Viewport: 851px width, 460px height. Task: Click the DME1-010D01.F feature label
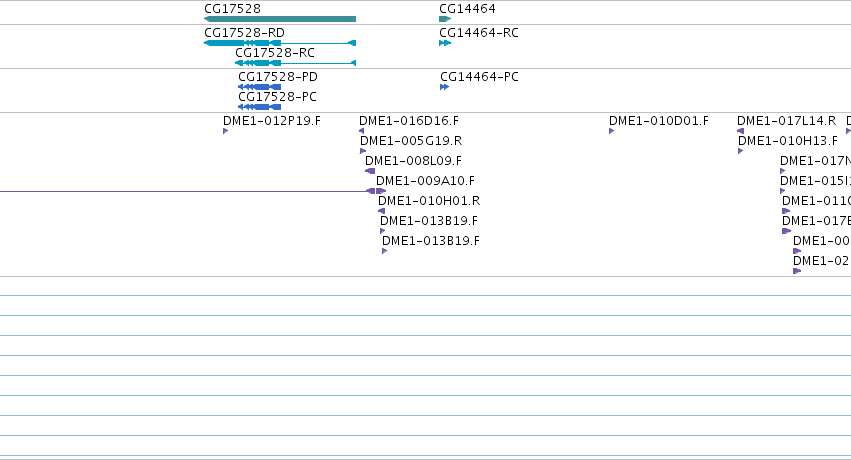(x=659, y=120)
